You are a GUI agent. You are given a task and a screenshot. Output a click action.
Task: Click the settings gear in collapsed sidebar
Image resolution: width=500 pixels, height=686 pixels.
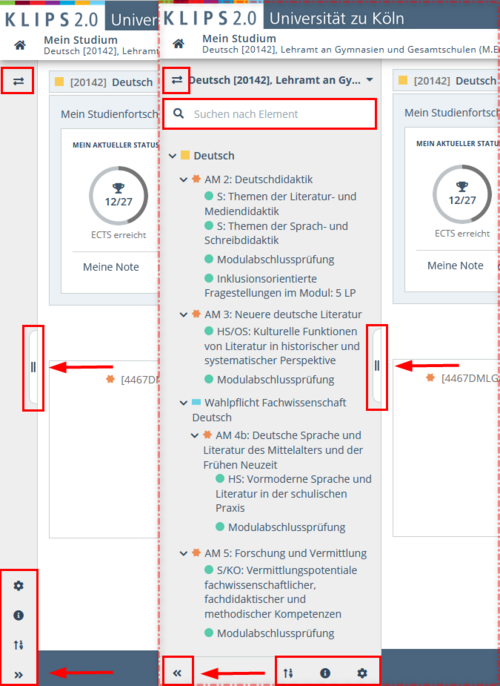coord(18,586)
